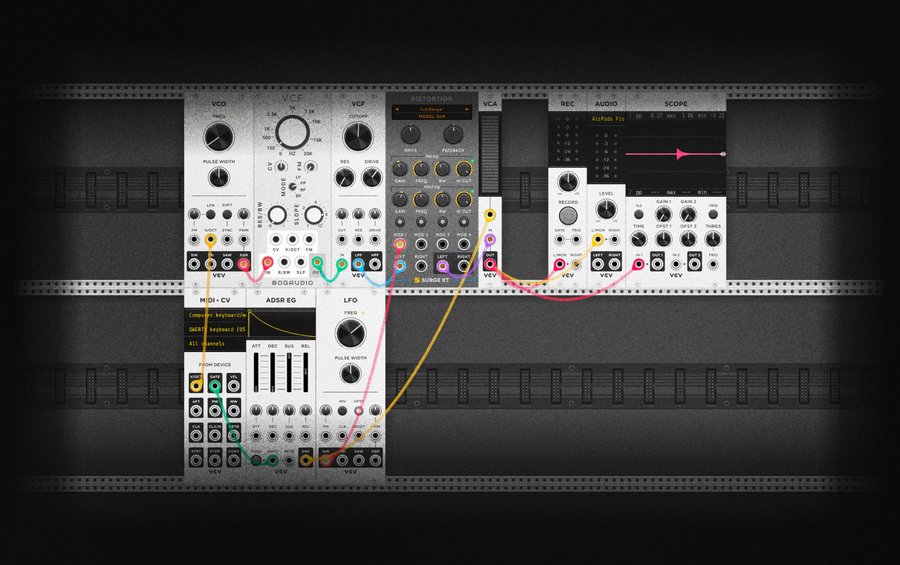Screen dimensions: 900x565
Task: Click the Bogaudio VCF IN jack
Action: pos(267,263)
